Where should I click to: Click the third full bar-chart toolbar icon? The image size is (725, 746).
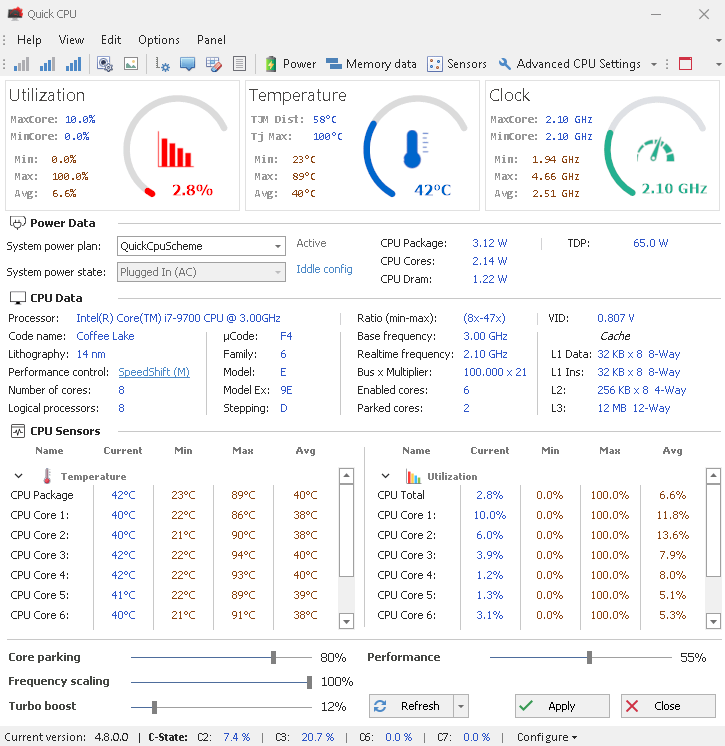(73, 64)
